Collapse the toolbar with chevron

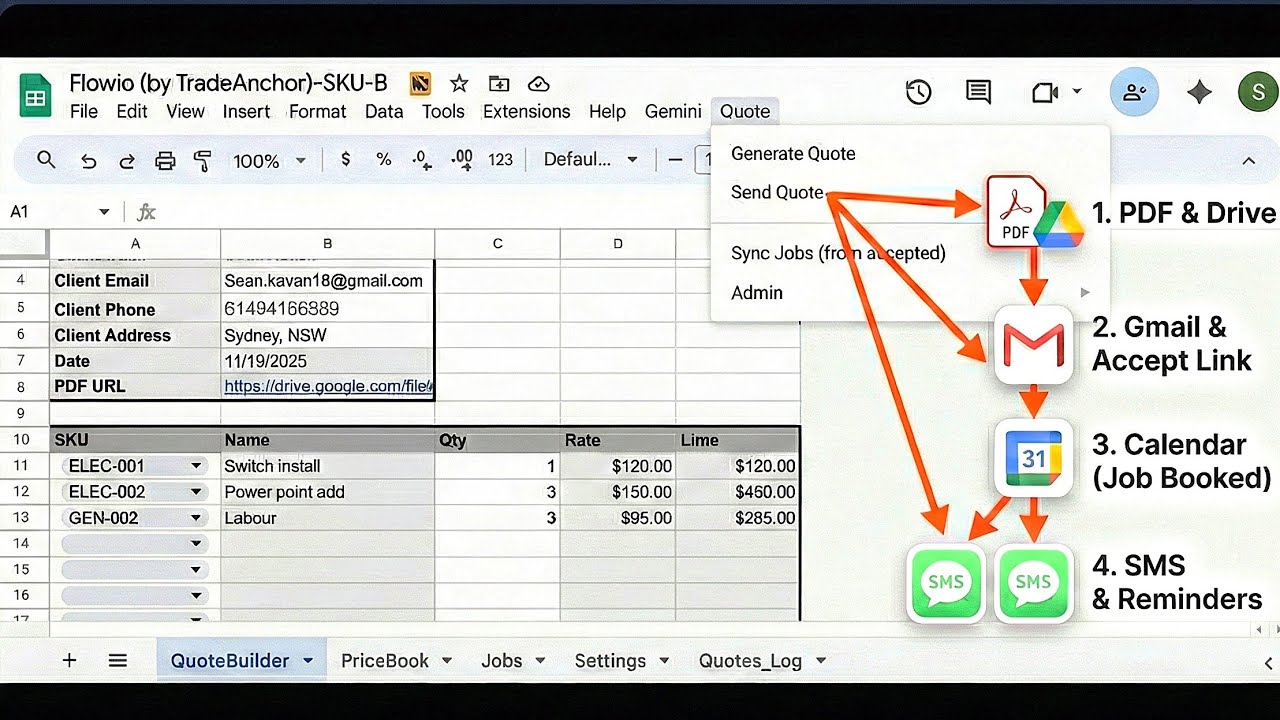(x=1248, y=160)
